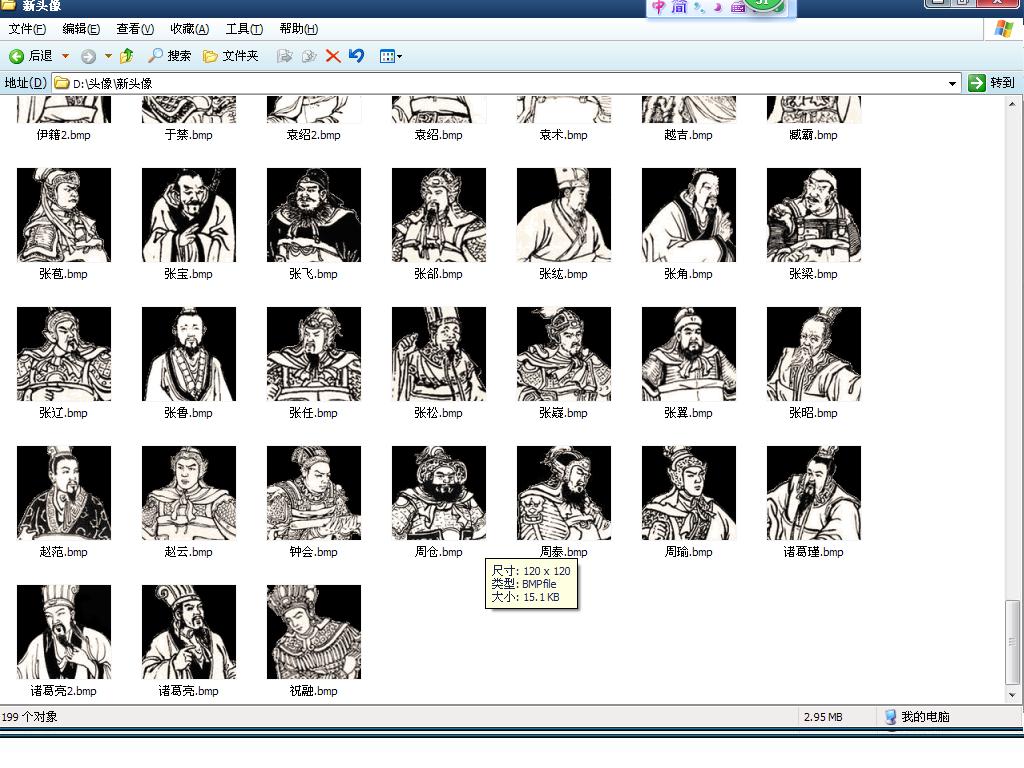1024x768 pixels.
Task: Click the Move To folder icon
Action: [x=284, y=56]
